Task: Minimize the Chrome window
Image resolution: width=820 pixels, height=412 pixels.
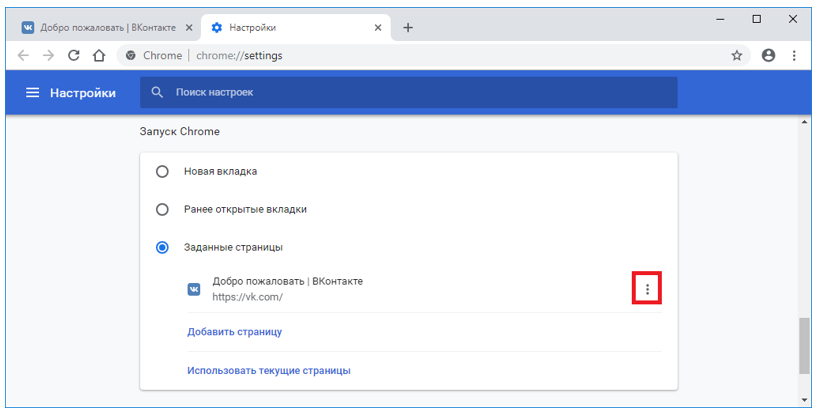Action: tap(721, 19)
